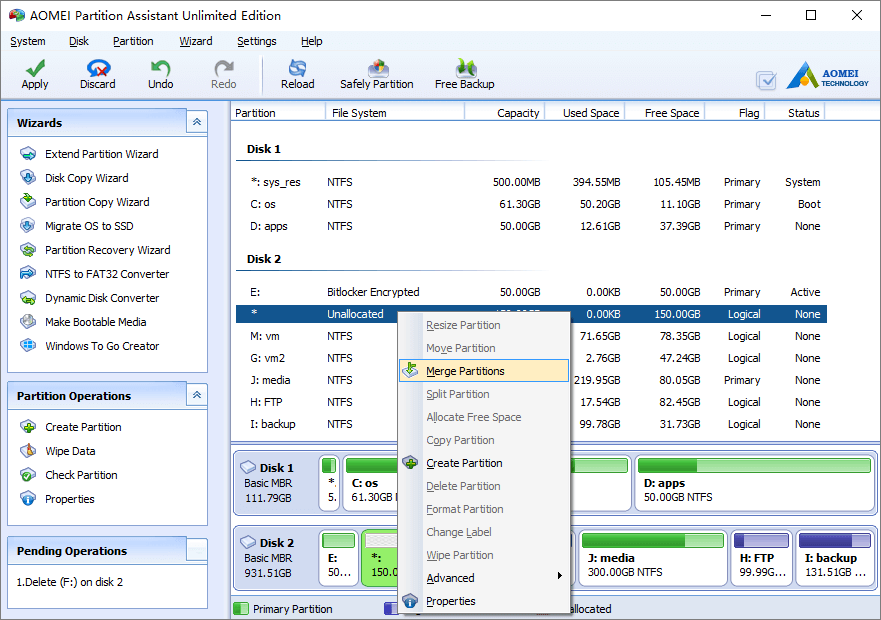
Task: Sort by Free Space column header
Action: 664,112
